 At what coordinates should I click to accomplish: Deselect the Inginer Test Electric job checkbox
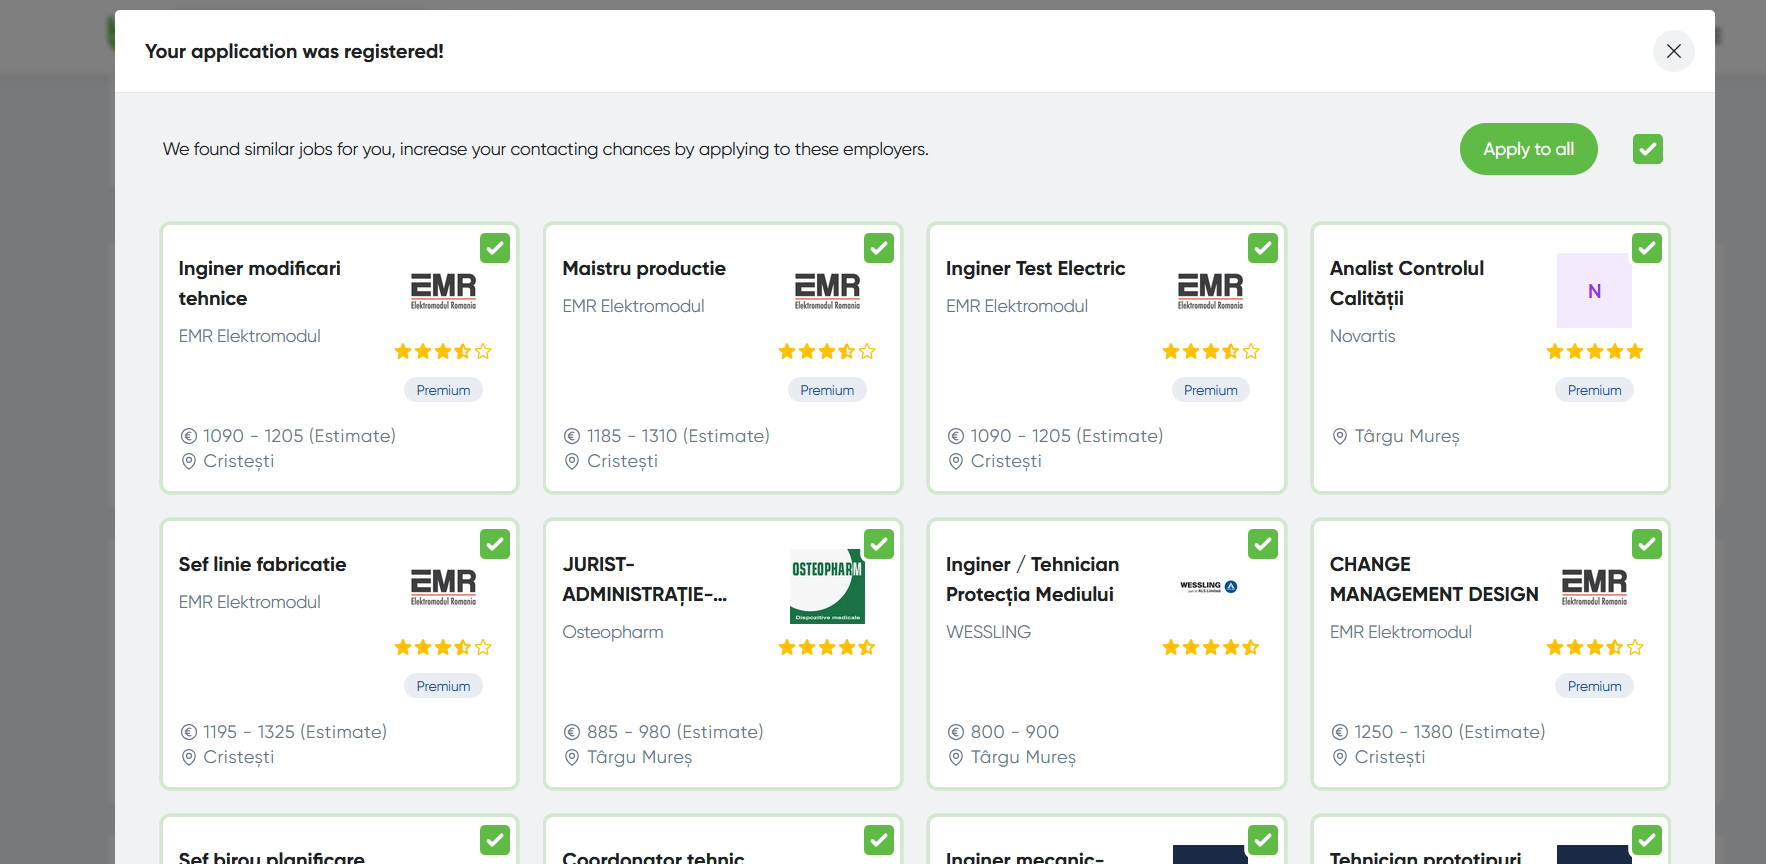pos(1262,248)
